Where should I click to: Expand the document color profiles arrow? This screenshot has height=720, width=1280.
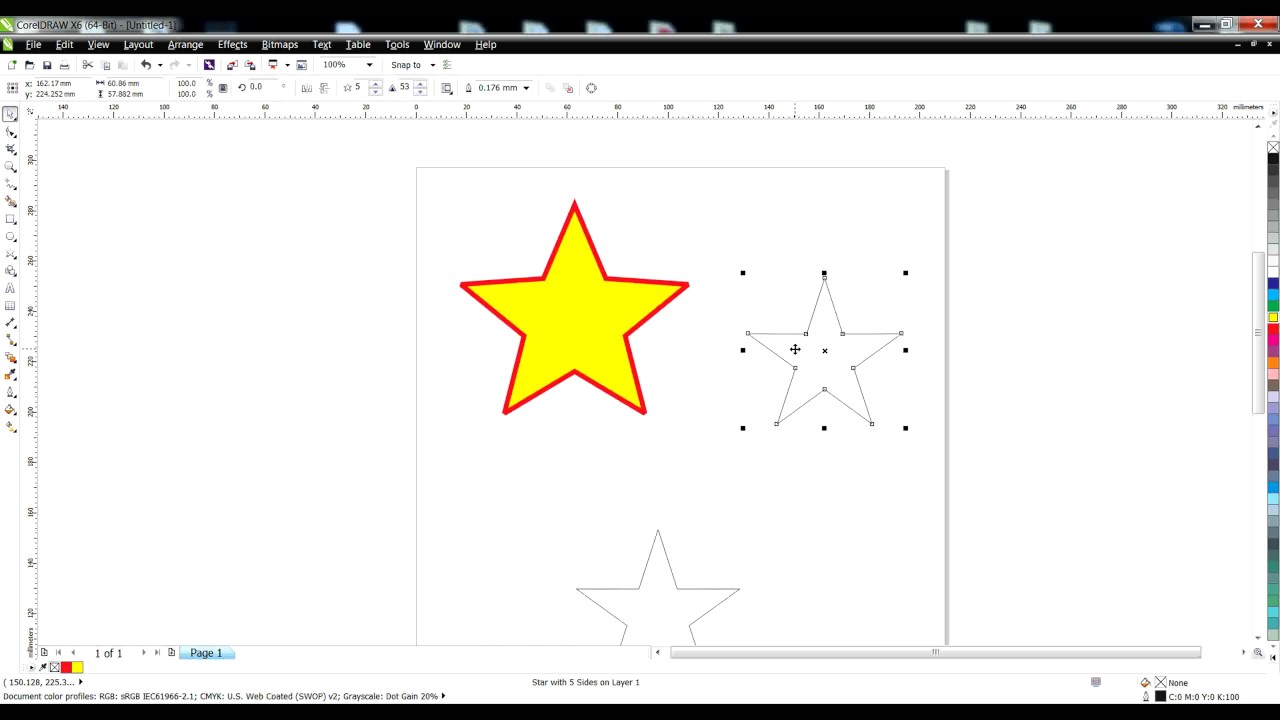point(443,696)
